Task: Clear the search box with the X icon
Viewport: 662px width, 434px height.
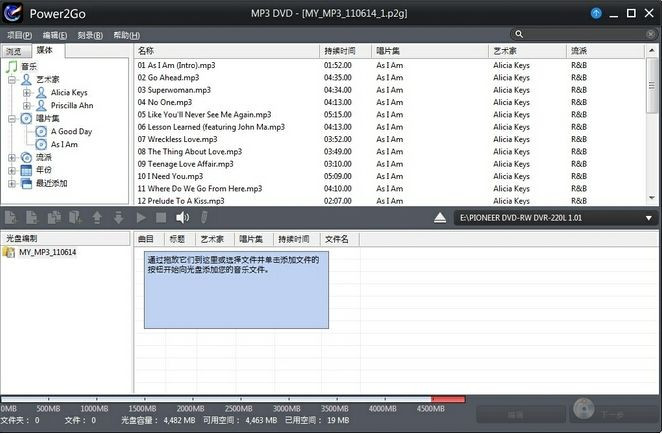Action: point(651,34)
